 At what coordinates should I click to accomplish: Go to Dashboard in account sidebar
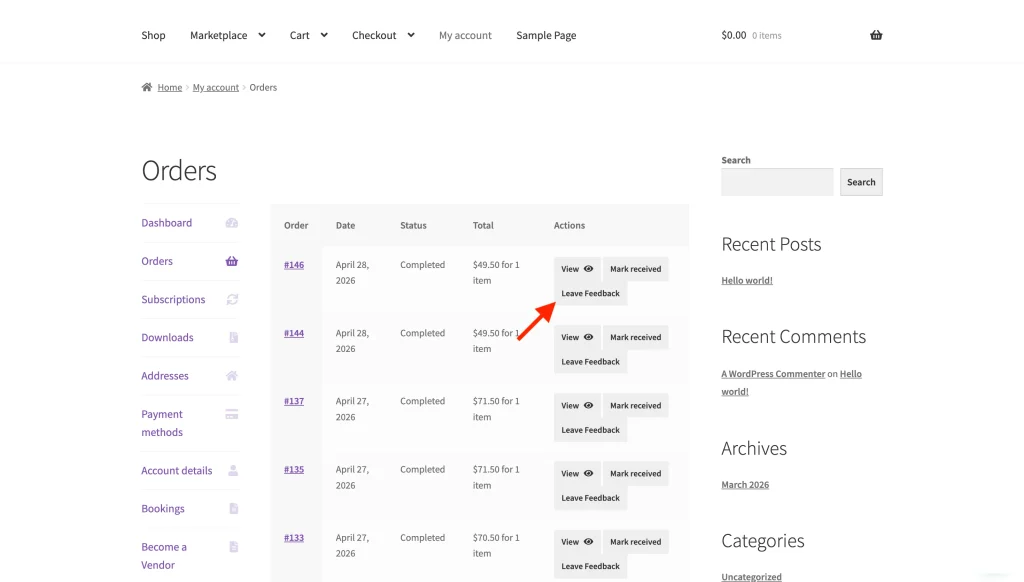(167, 223)
